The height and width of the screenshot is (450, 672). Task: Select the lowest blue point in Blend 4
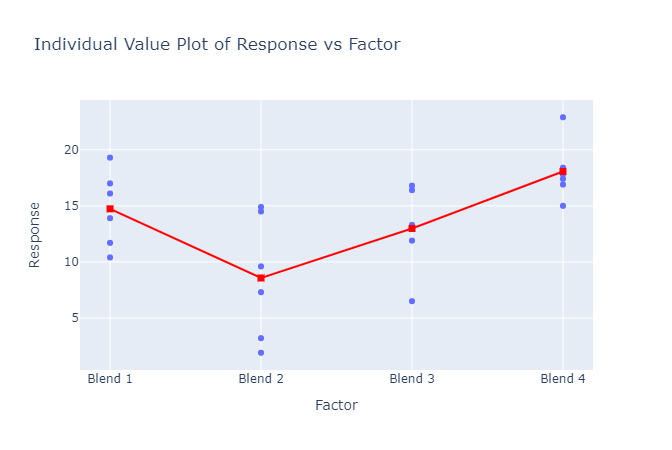click(x=563, y=206)
